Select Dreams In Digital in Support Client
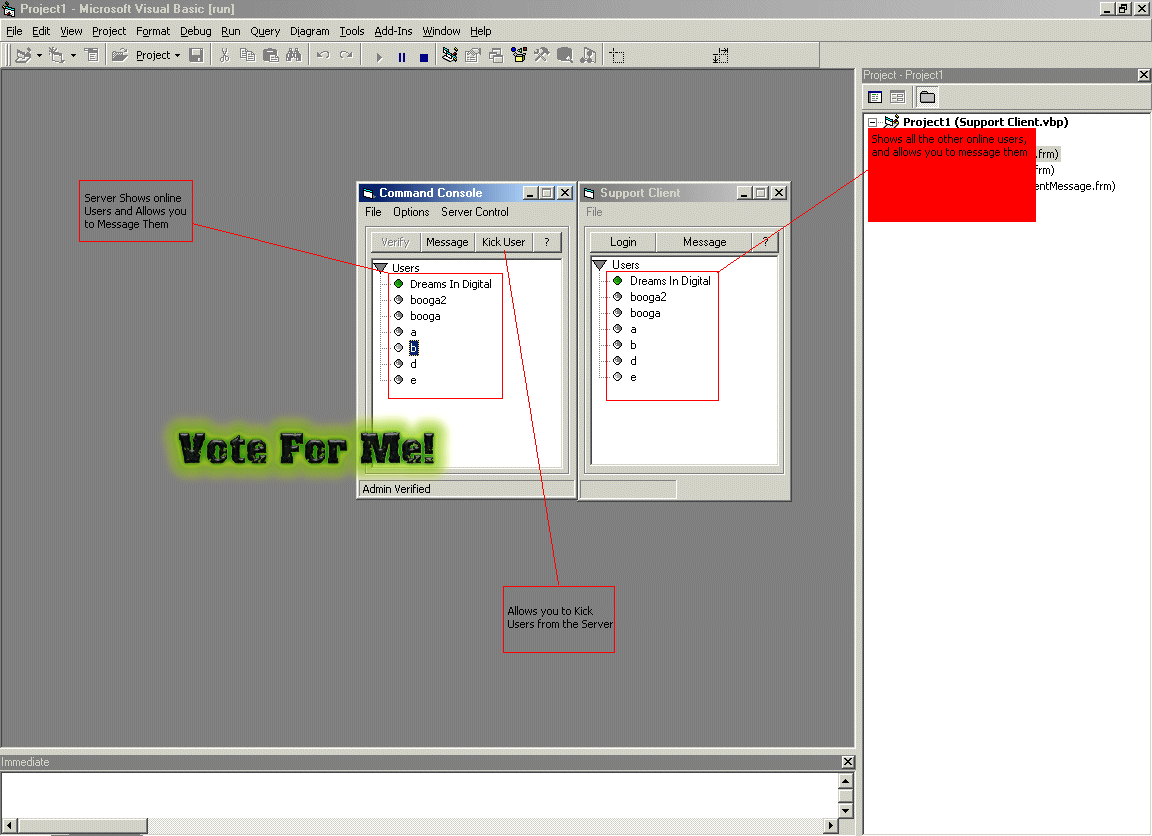The height and width of the screenshot is (836, 1152). [669, 281]
